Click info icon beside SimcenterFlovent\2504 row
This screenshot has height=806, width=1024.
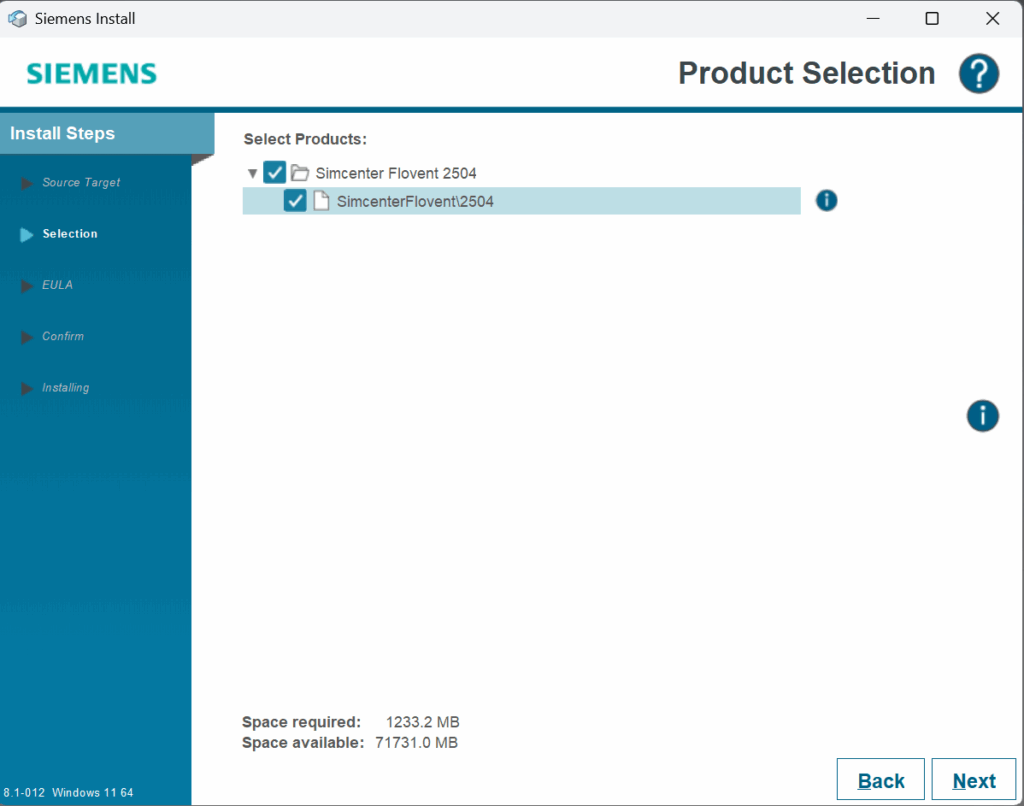tap(826, 201)
